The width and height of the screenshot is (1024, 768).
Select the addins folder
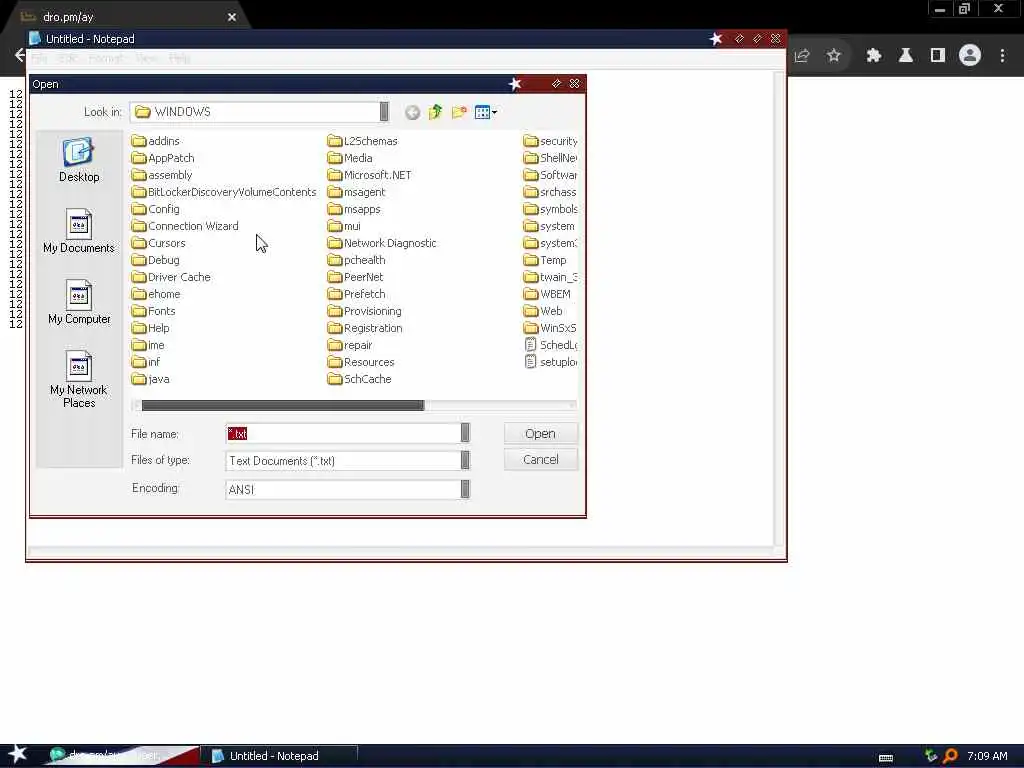pos(155,141)
